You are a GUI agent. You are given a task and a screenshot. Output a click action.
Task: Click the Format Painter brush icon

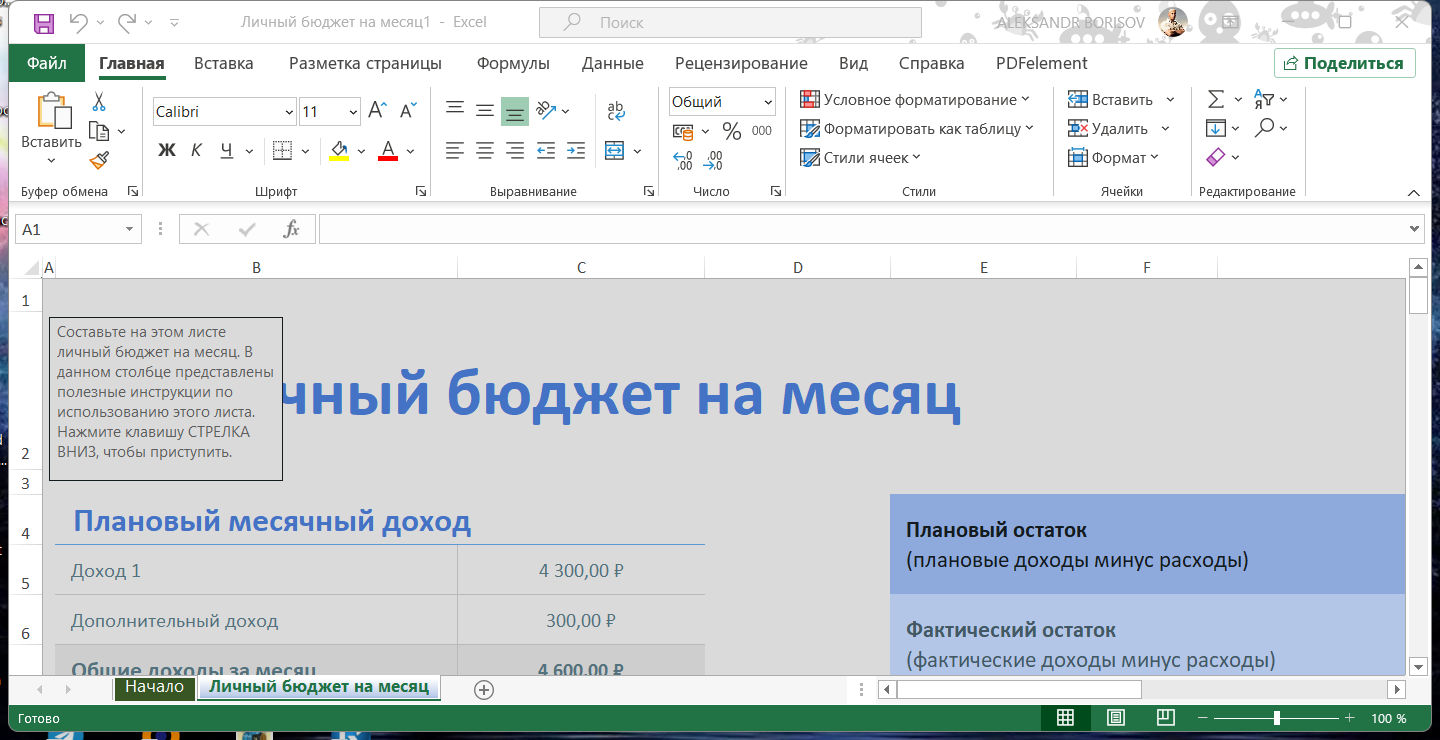99,160
